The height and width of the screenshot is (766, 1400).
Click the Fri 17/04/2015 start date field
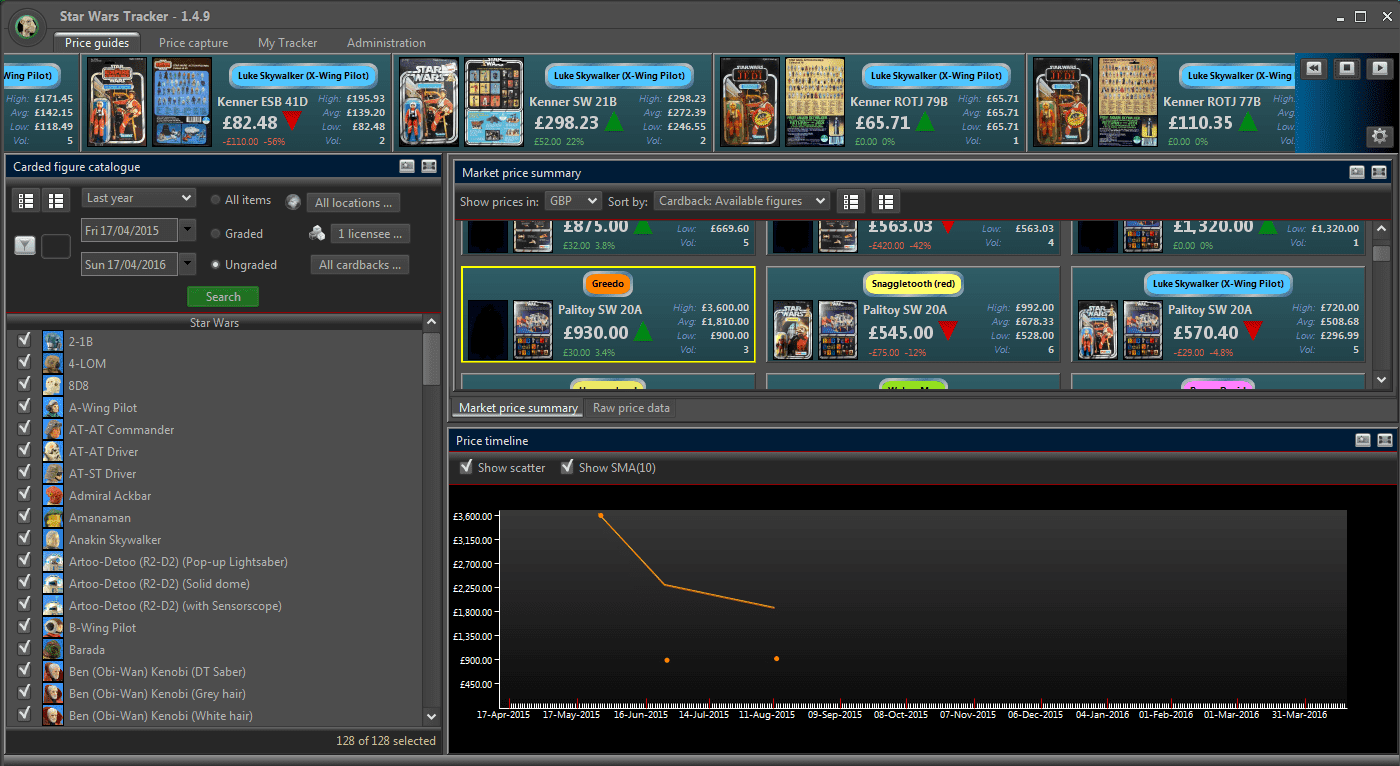pos(129,230)
